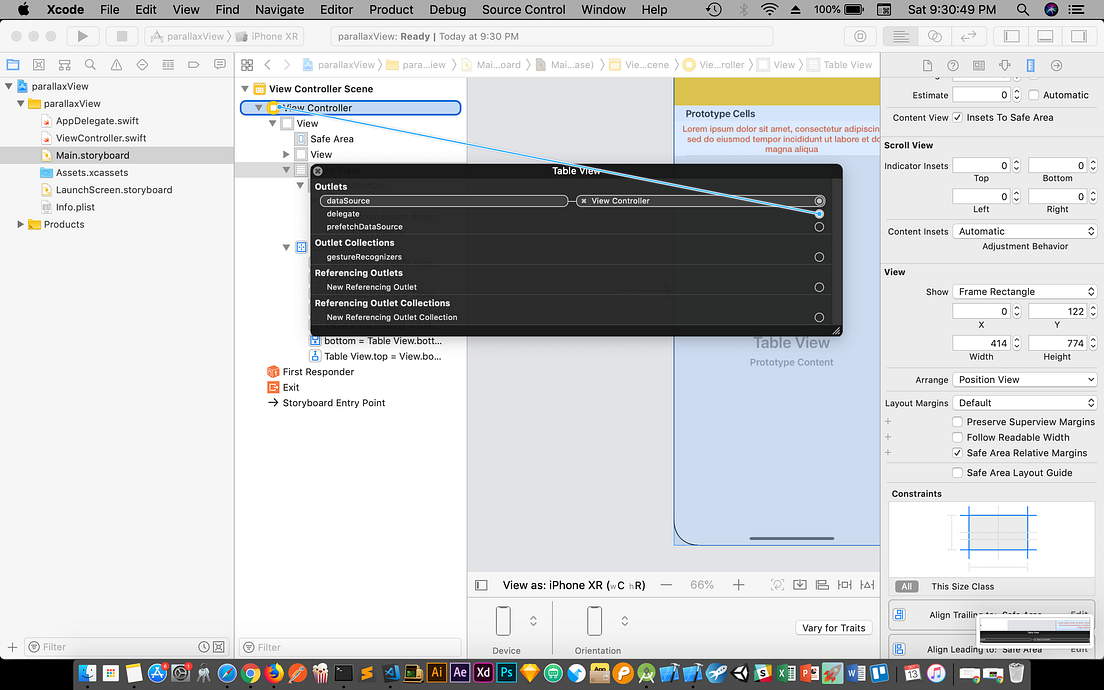Viewport: 1104px width, 690px height.
Task: Show Quick Help inspector
Action: pyautogui.click(x=951, y=64)
